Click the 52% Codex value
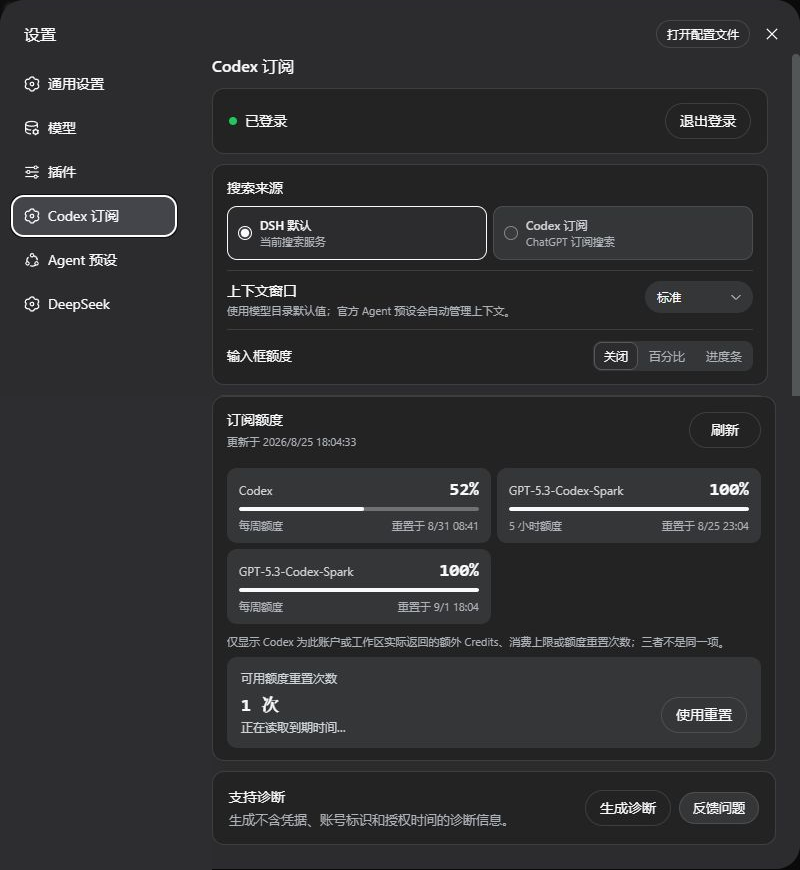 pyautogui.click(x=464, y=489)
